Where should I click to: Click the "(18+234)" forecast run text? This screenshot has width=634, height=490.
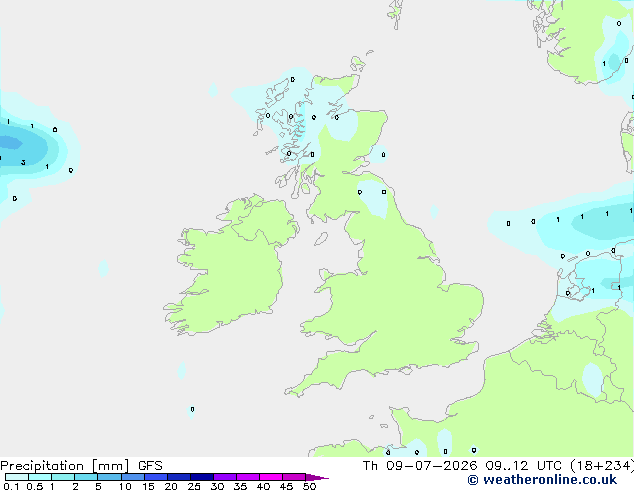pyautogui.click(x=602, y=466)
